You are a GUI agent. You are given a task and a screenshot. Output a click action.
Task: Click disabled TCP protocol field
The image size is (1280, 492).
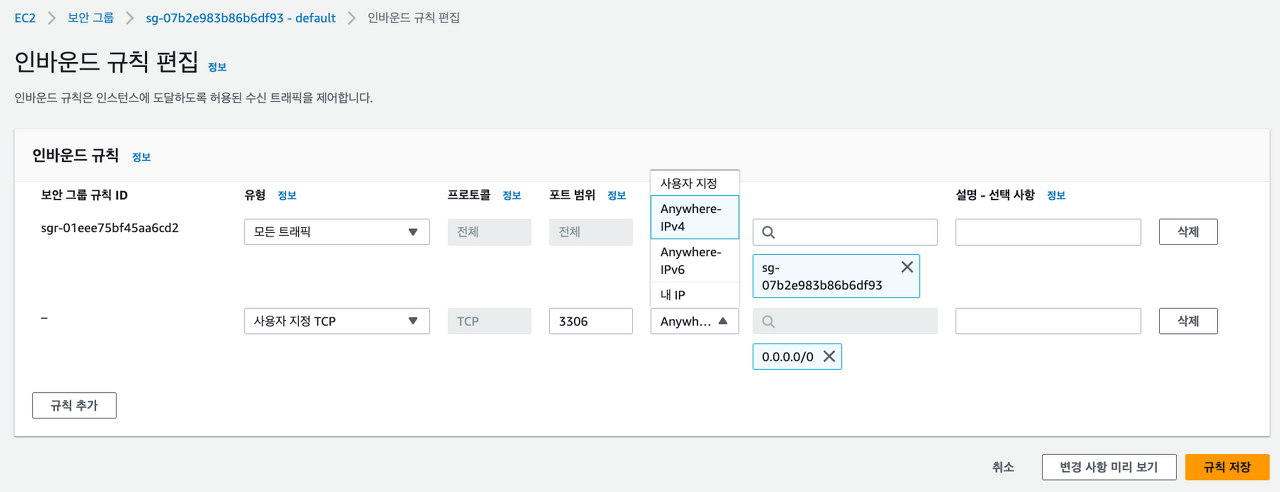point(490,321)
